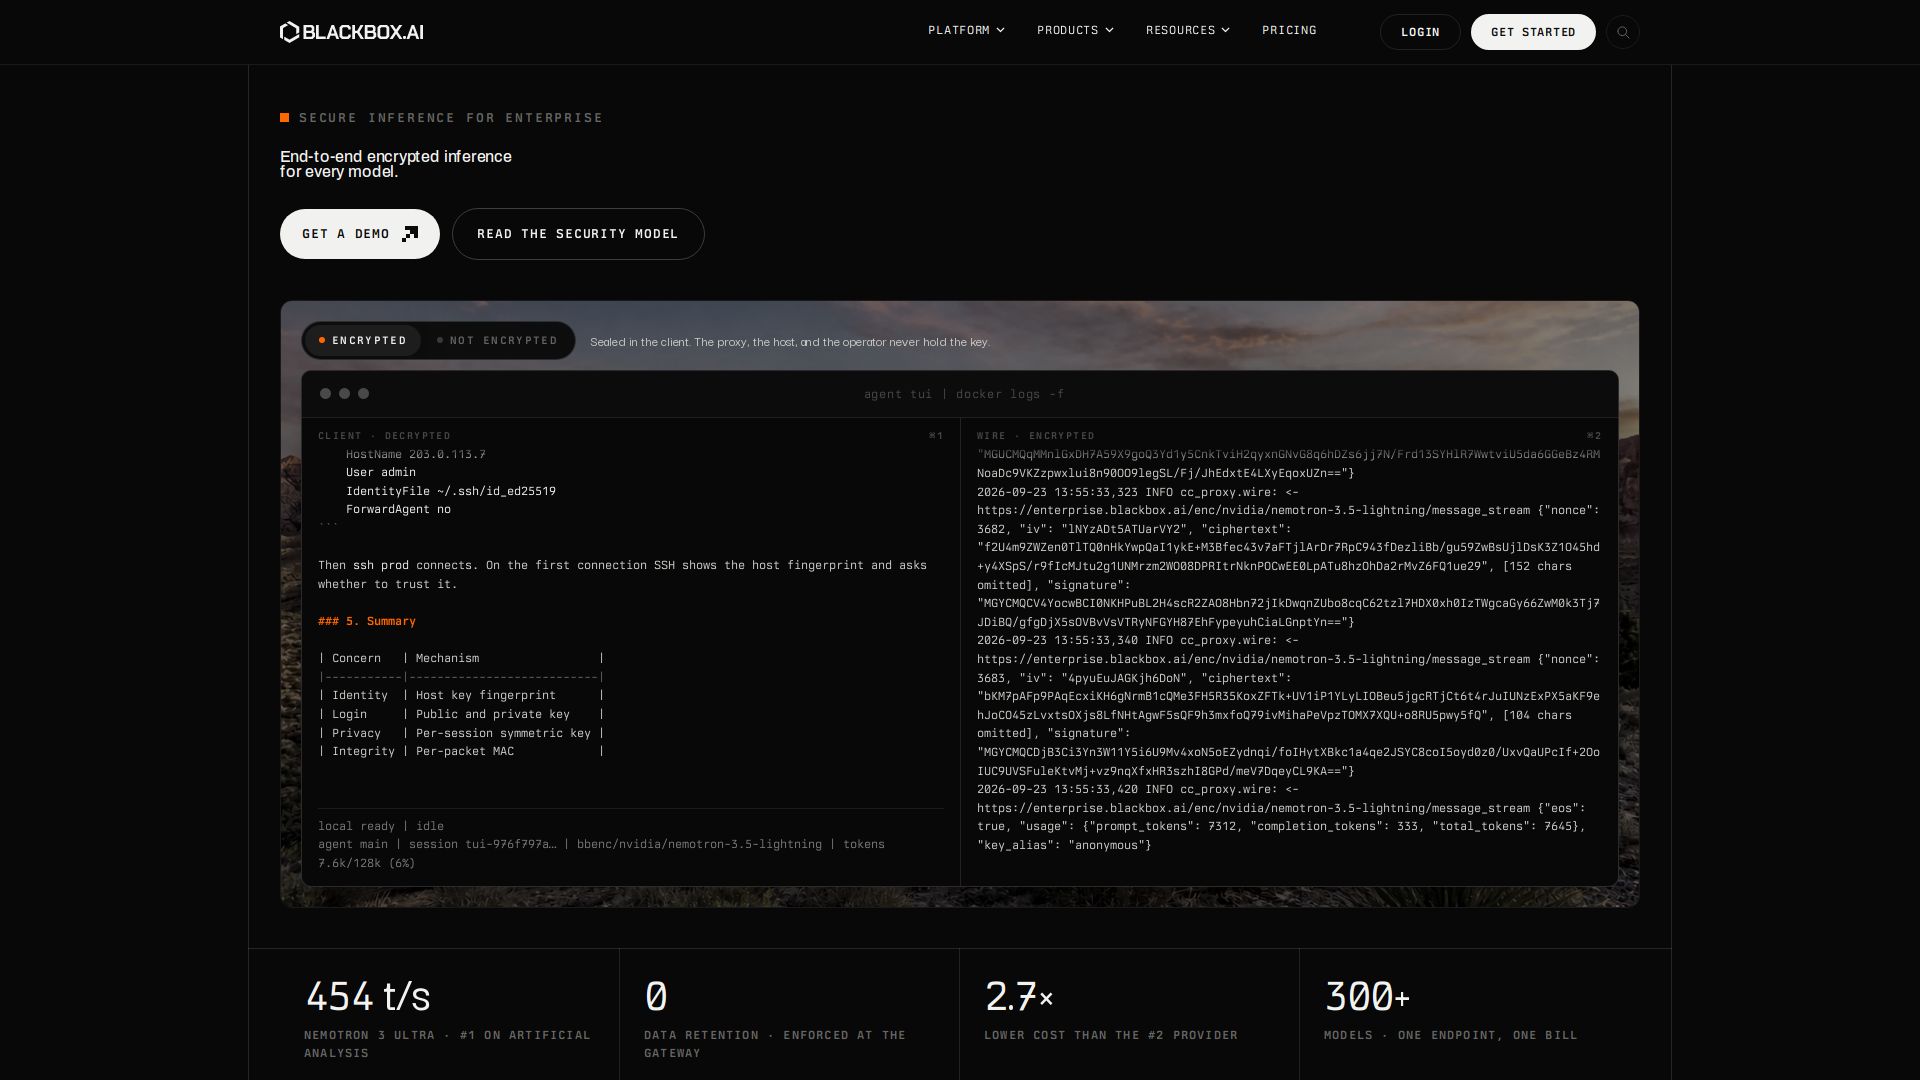Image resolution: width=1920 pixels, height=1080 pixels.
Task: Click the 'Then ssh prod connects' paragraph
Action: point(622,575)
